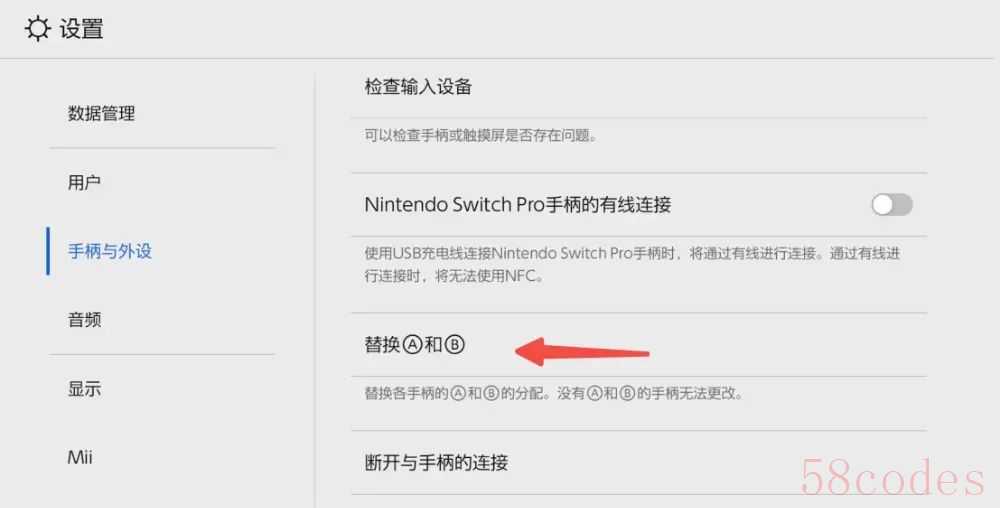This screenshot has height=508, width=1000.
Task: Click the red arrow annotation
Action: tap(582, 352)
